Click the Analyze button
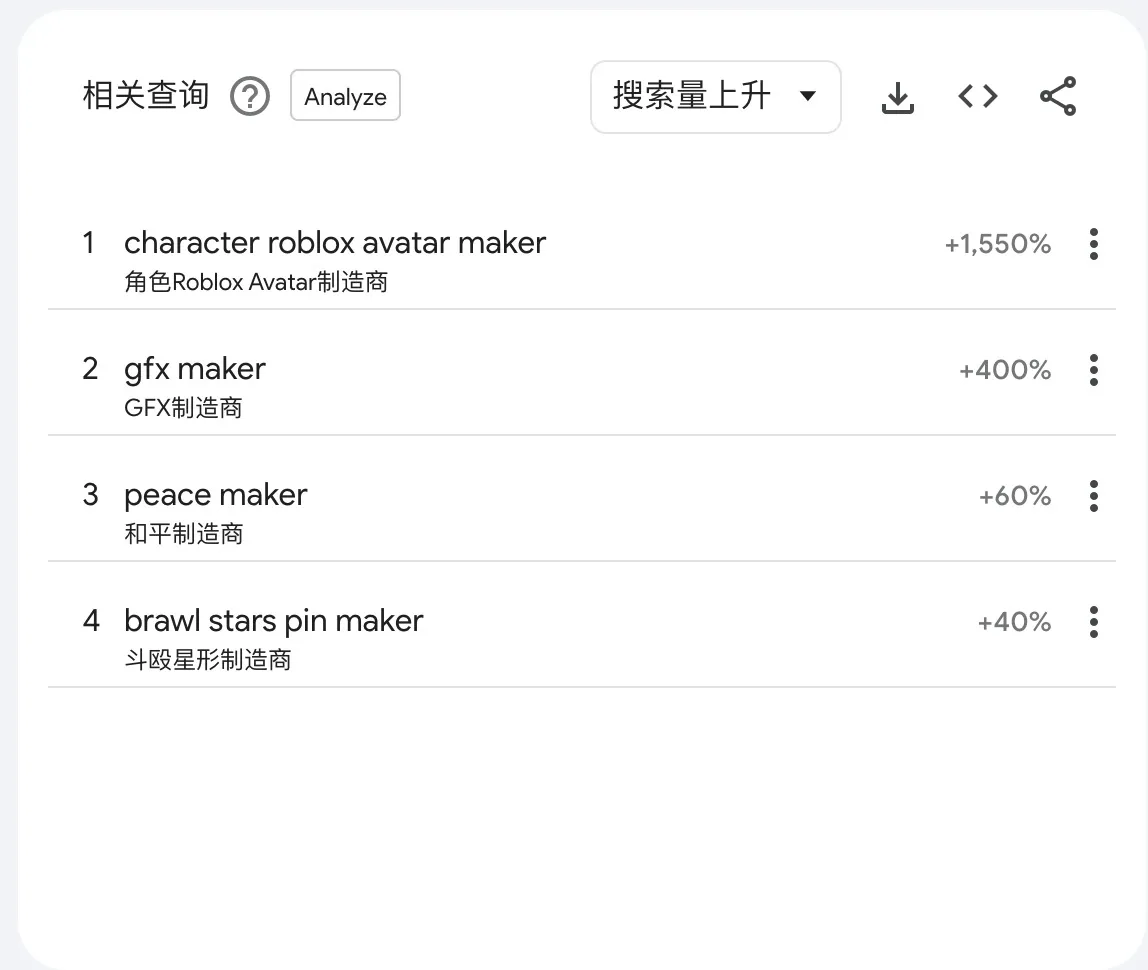The height and width of the screenshot is (970, 1148). coord(345,96)
